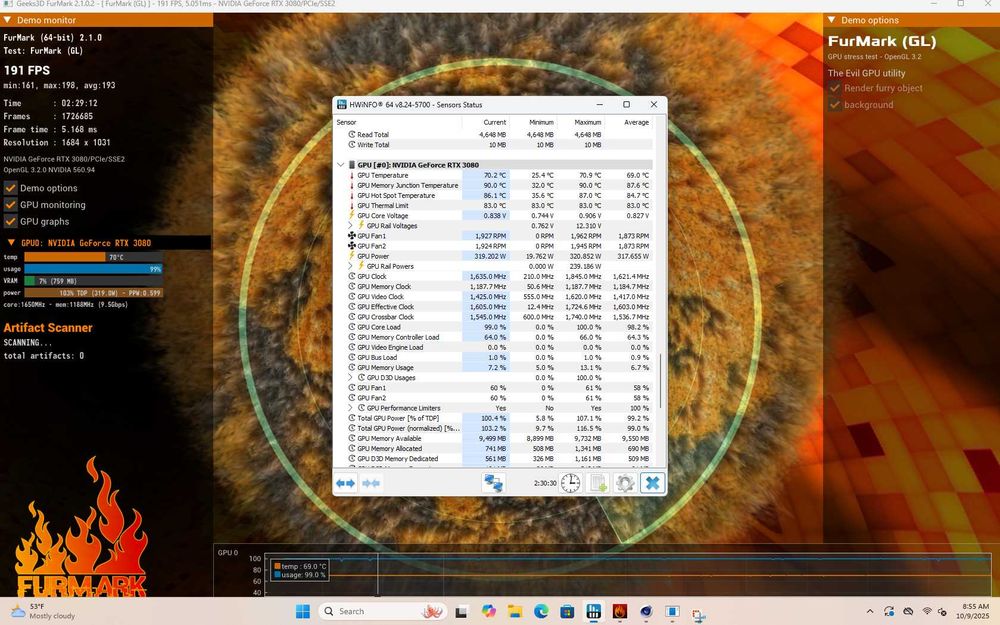Toggle the GPU graphs checkbox
The width and height of the screenshot is (1000, 625).
[10, 221]
